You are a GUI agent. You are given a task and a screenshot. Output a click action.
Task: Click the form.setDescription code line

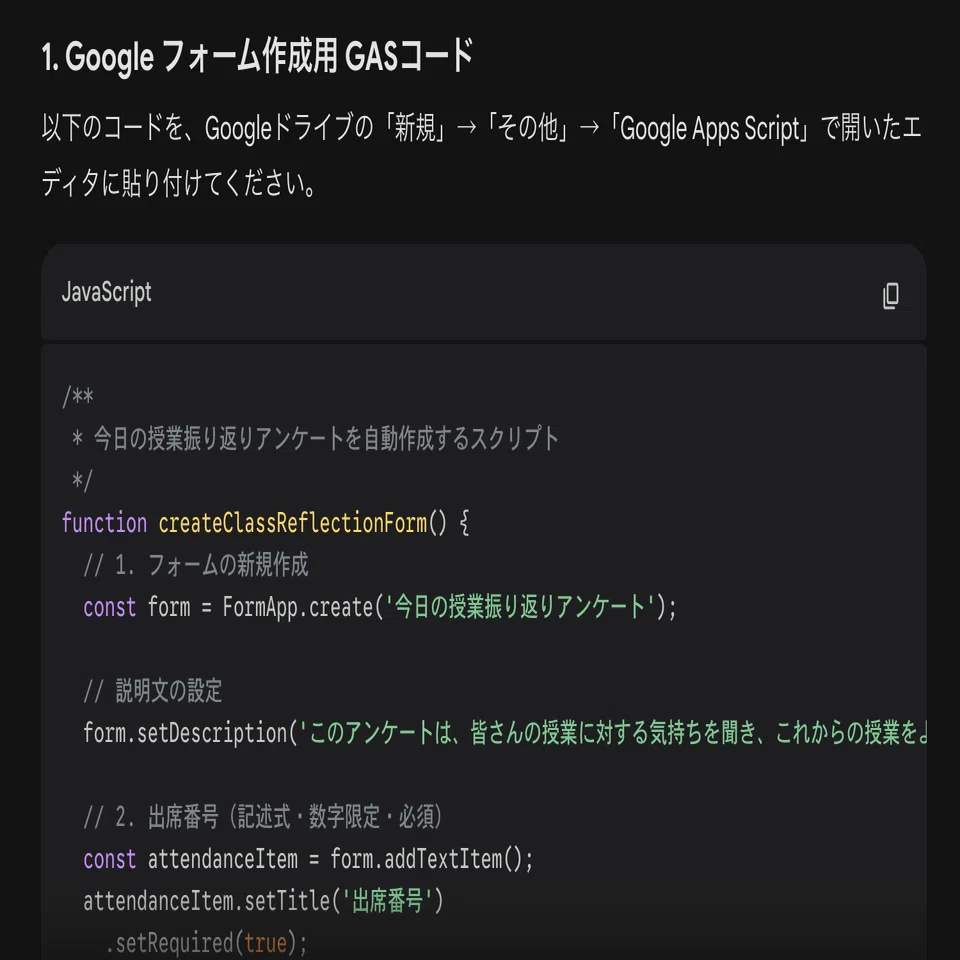click(504, 733)
